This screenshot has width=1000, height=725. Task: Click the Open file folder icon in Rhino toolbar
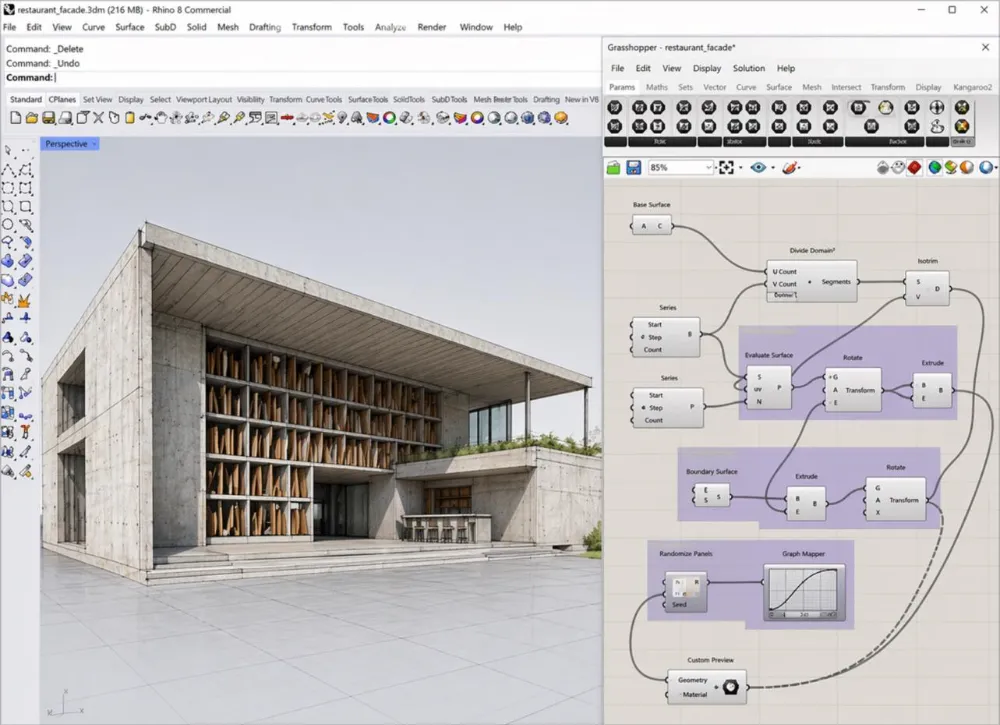(x=31, y=118)
